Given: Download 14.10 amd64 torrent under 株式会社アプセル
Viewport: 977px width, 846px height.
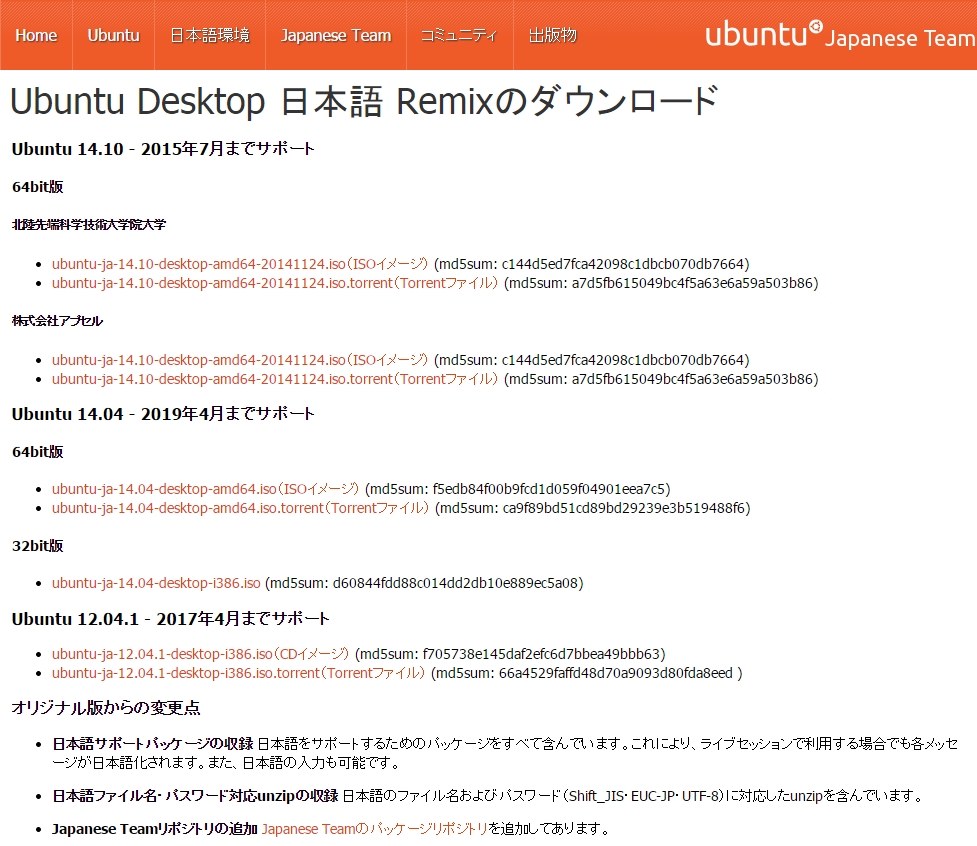Looking at the screenshot, I should (x=275, y=379).
